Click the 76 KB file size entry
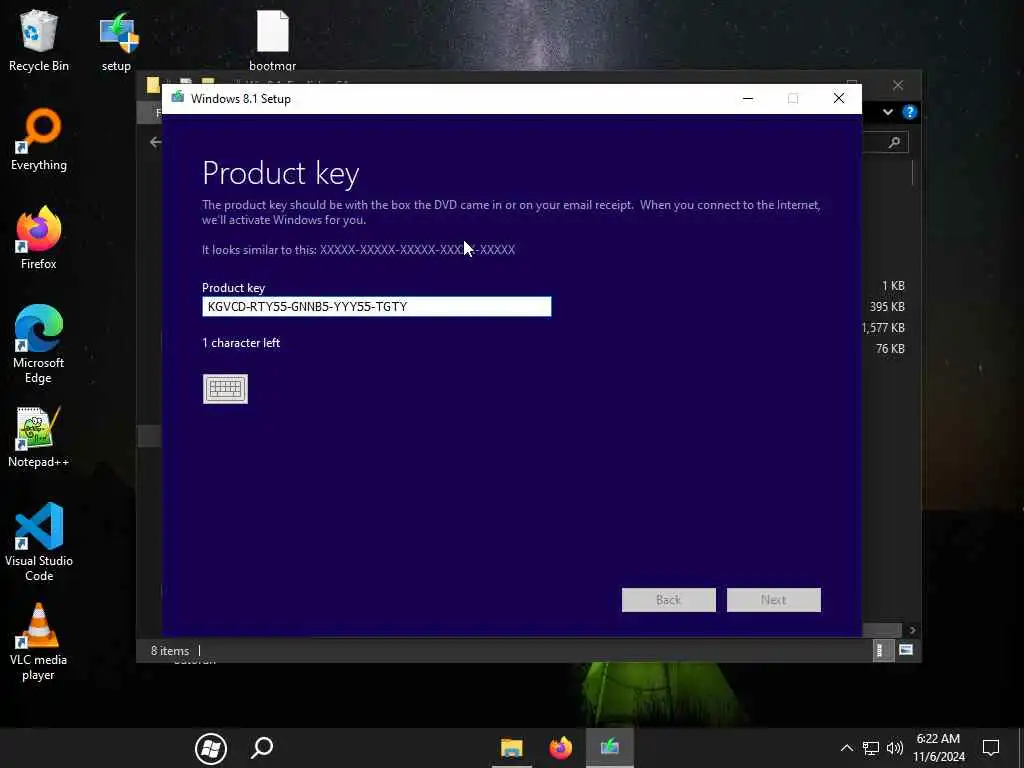Viewport: 1024px width, 768px height. pos(890,349)
